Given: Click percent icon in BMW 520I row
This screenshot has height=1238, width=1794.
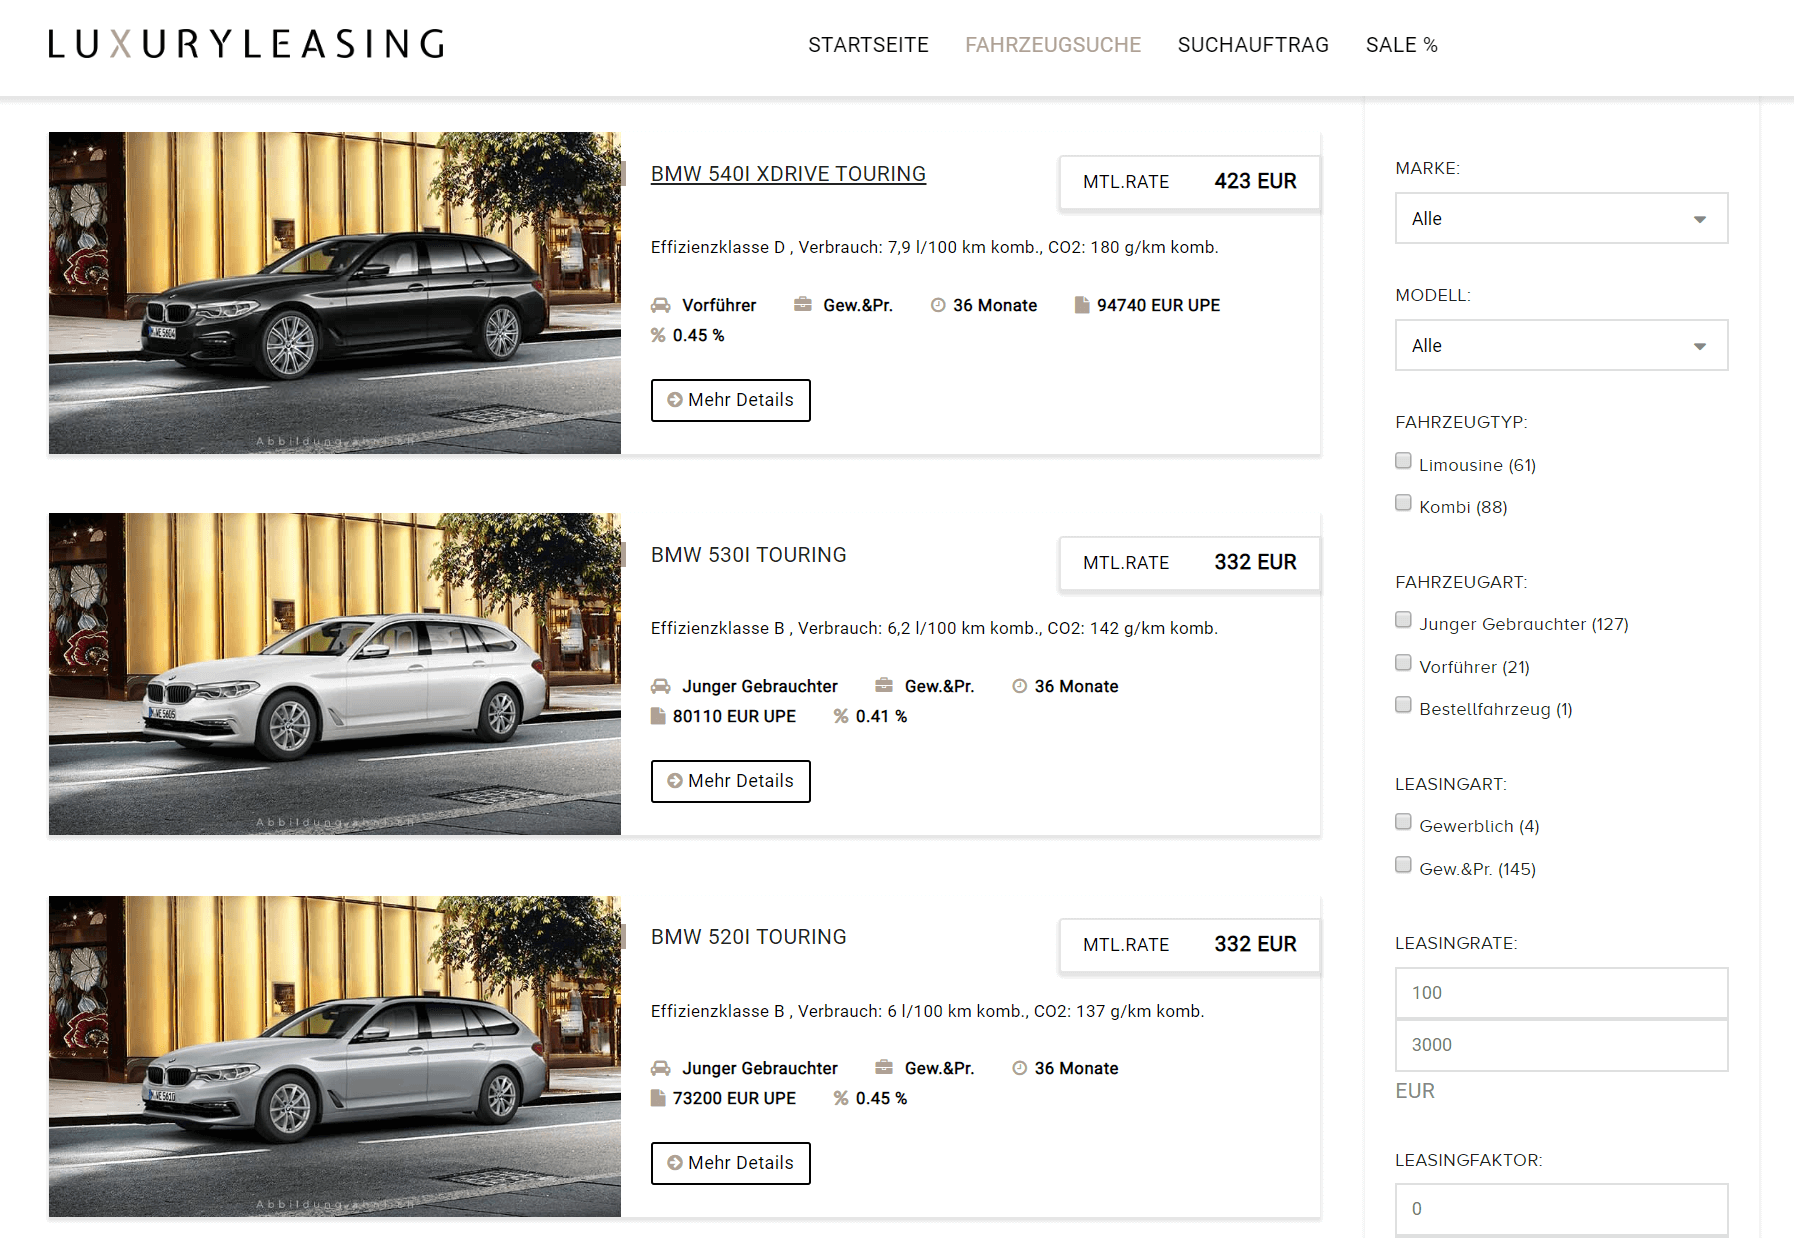Looking at the screenshot, I should pos(841,1098).
